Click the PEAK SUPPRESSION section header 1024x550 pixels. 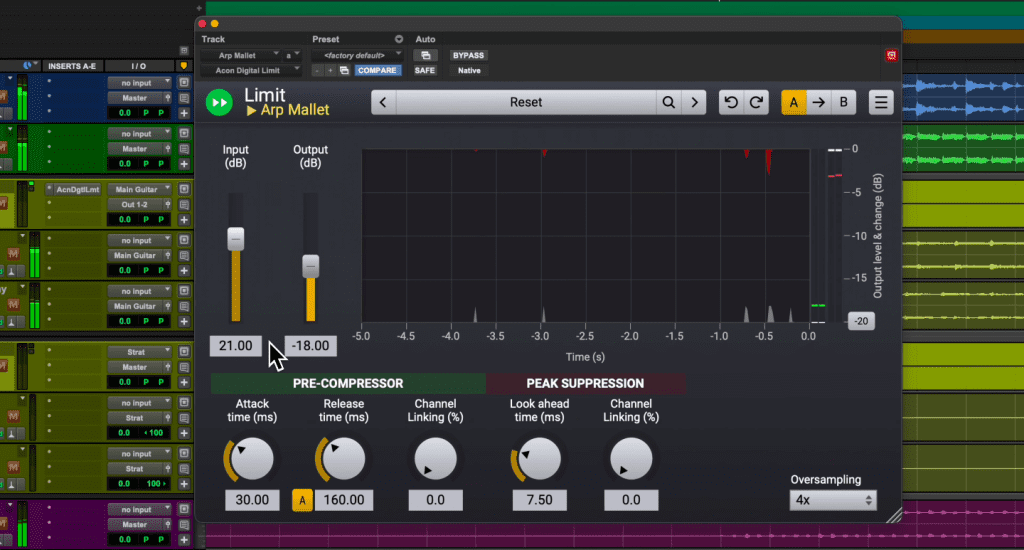[x=585, y=383]
